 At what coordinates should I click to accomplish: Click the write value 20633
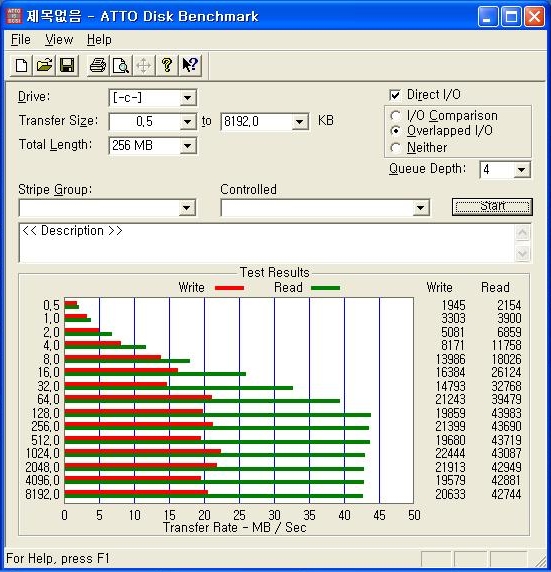coord(450,494)
